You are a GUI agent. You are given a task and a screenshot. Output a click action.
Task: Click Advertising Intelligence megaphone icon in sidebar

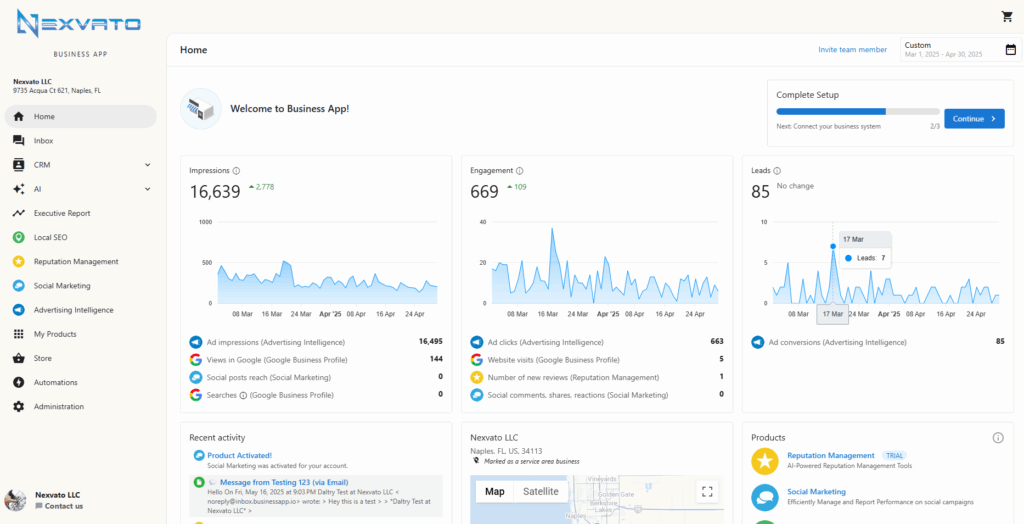(19, 310)
